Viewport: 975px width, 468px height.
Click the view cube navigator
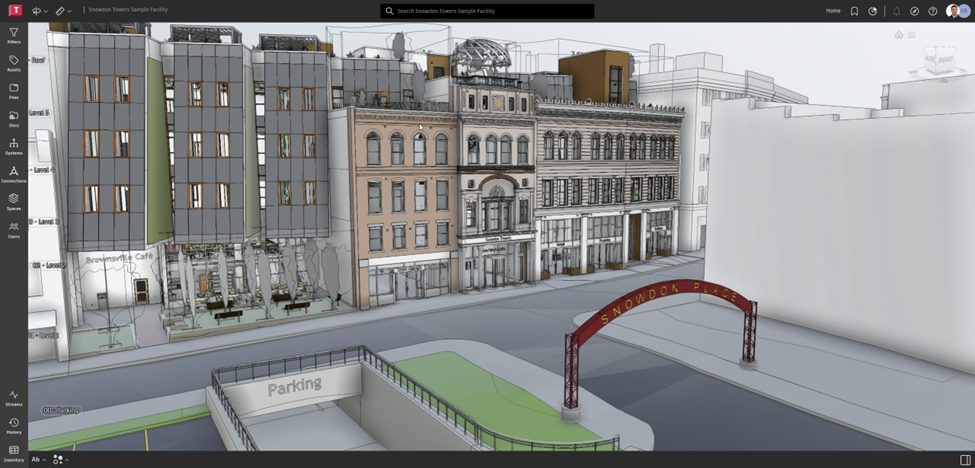pos(938,60)
